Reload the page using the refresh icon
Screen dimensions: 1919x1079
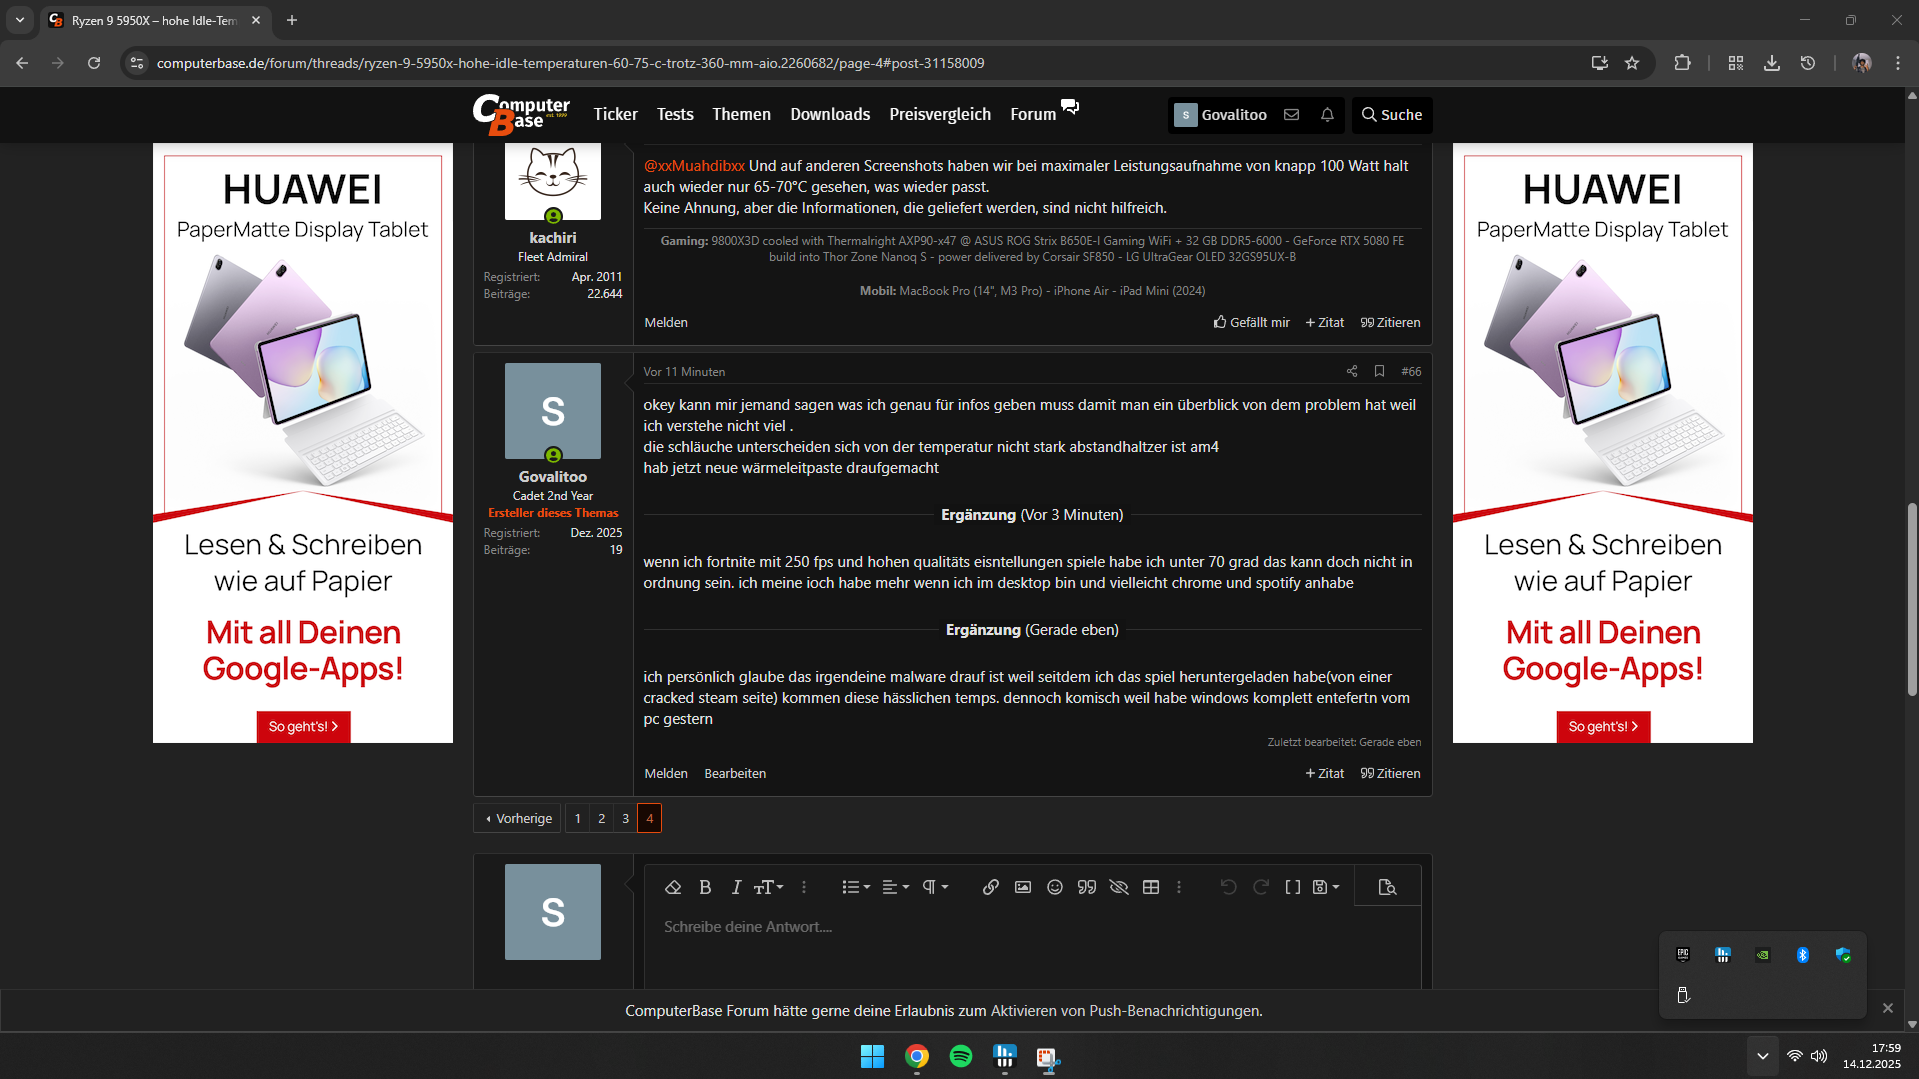pyautogui.click(x=94, y=63)
